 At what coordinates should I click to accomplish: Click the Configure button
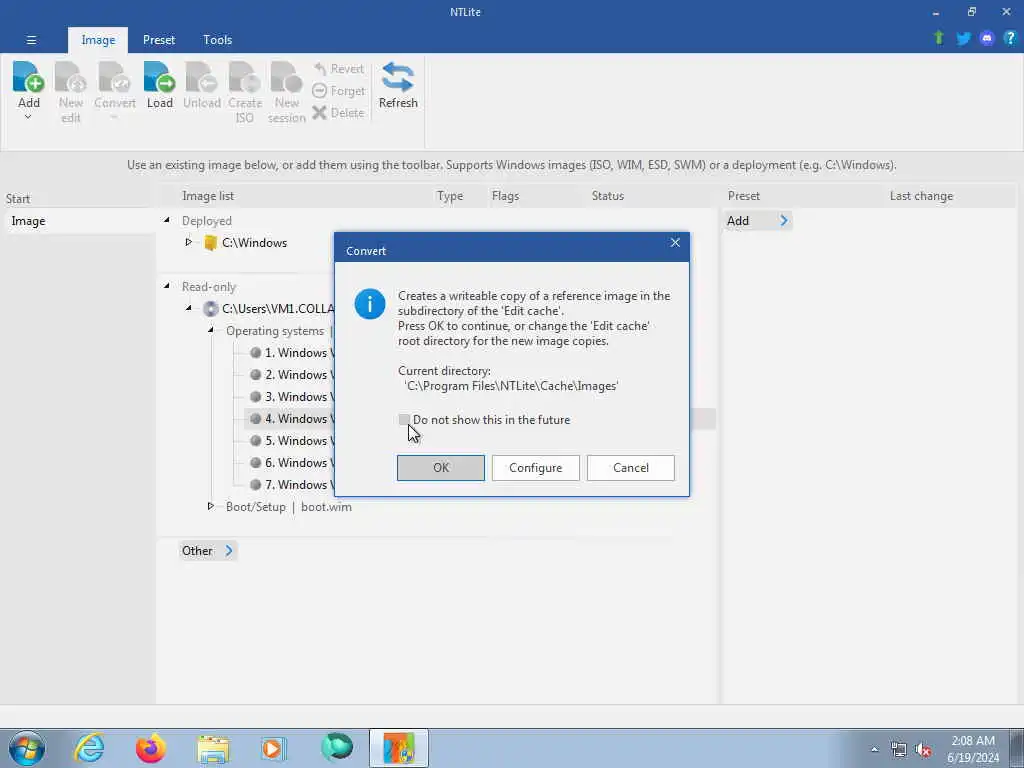(x=536, y=468)
